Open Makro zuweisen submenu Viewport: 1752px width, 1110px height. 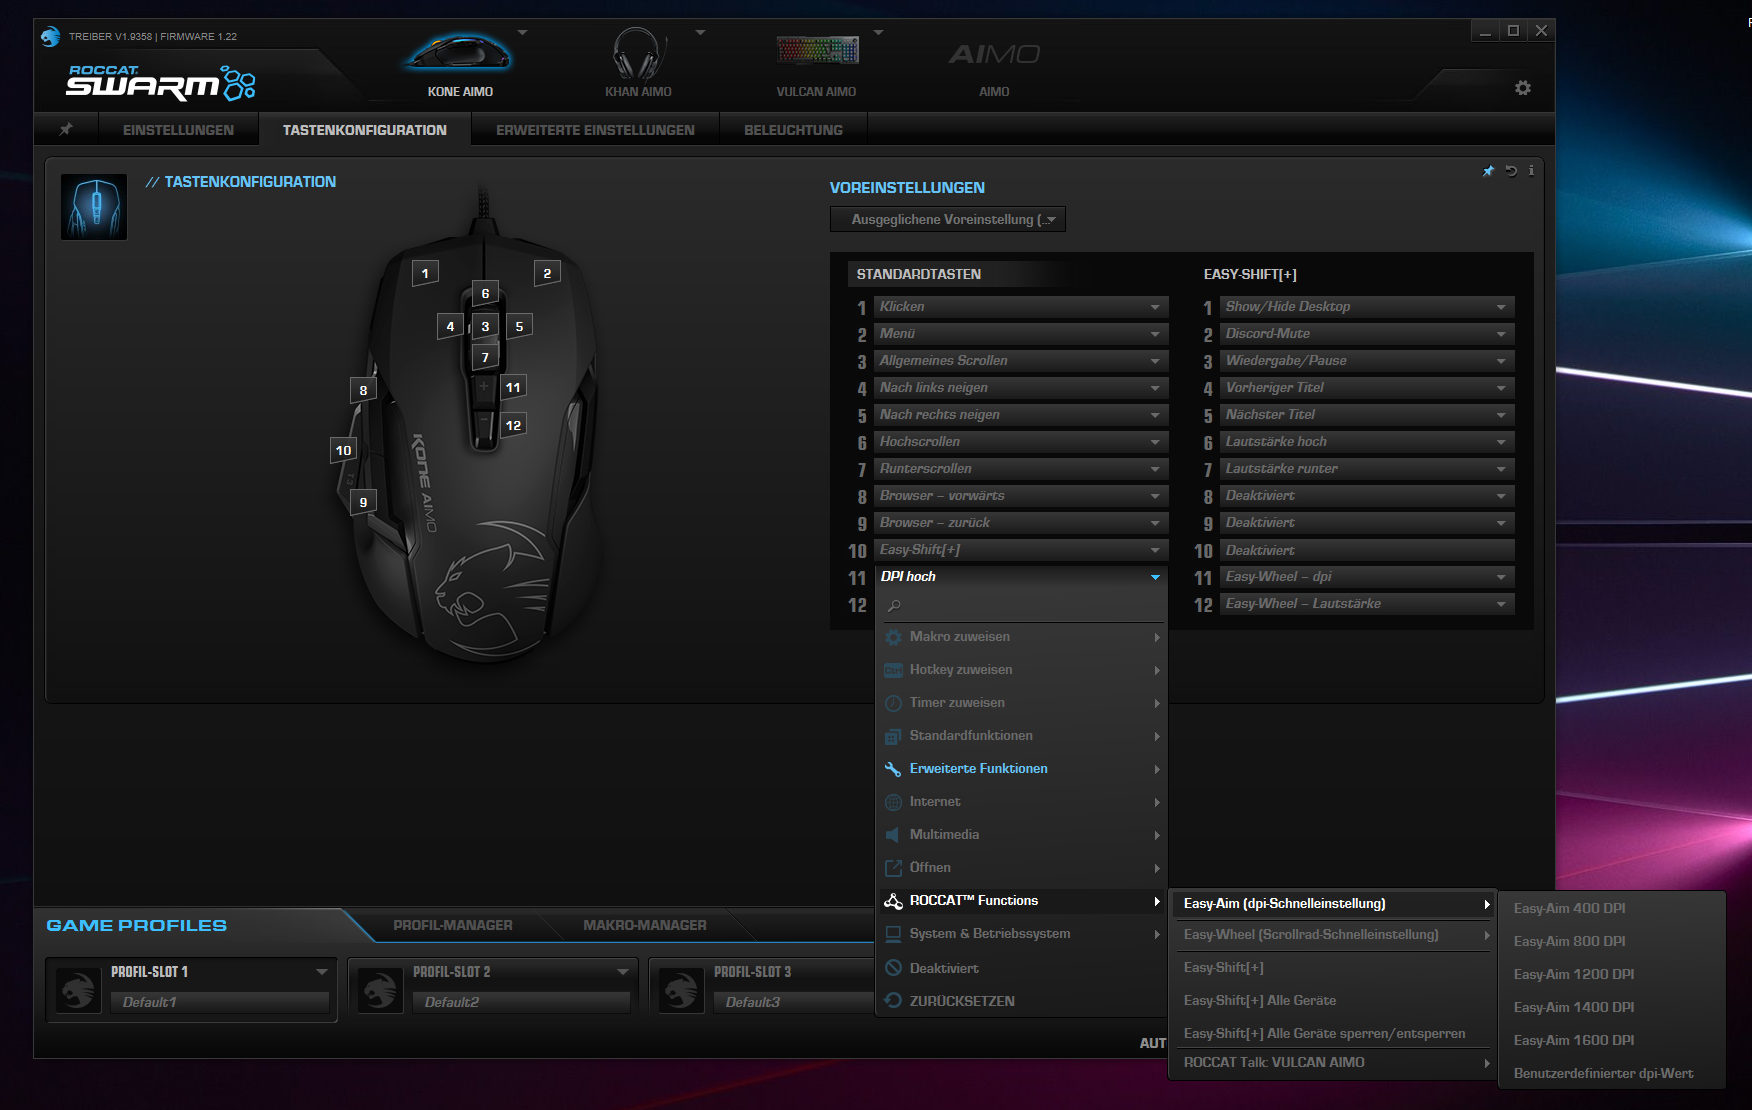coord(1022,637)
